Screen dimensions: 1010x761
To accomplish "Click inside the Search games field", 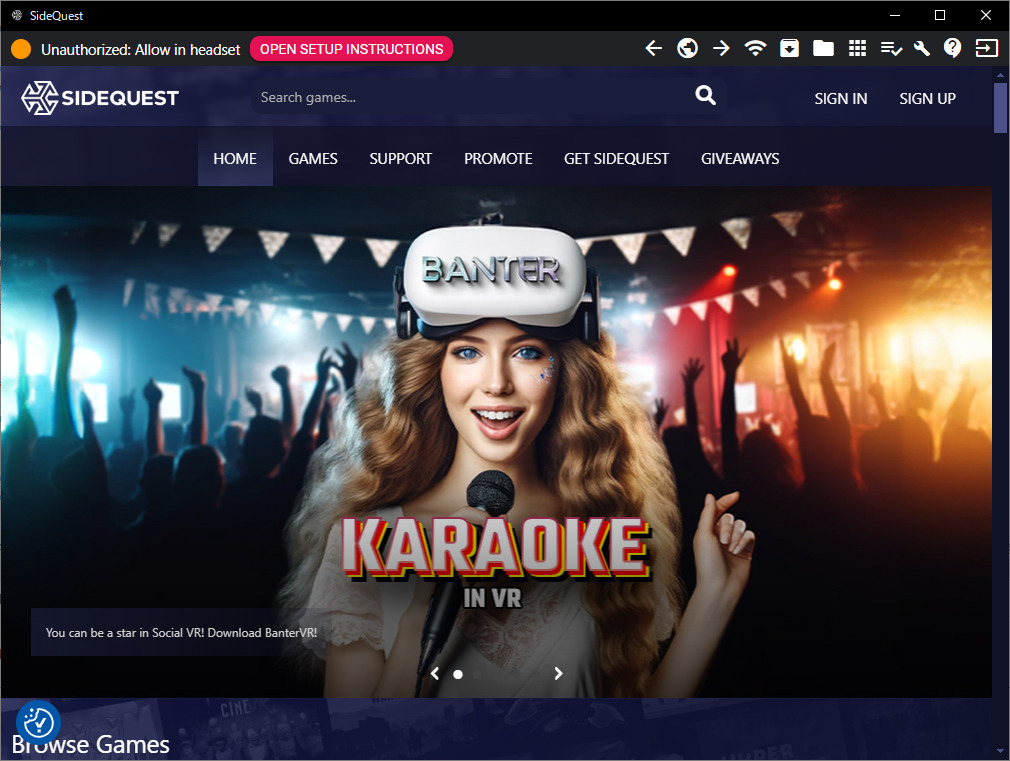I will (470, 97).
